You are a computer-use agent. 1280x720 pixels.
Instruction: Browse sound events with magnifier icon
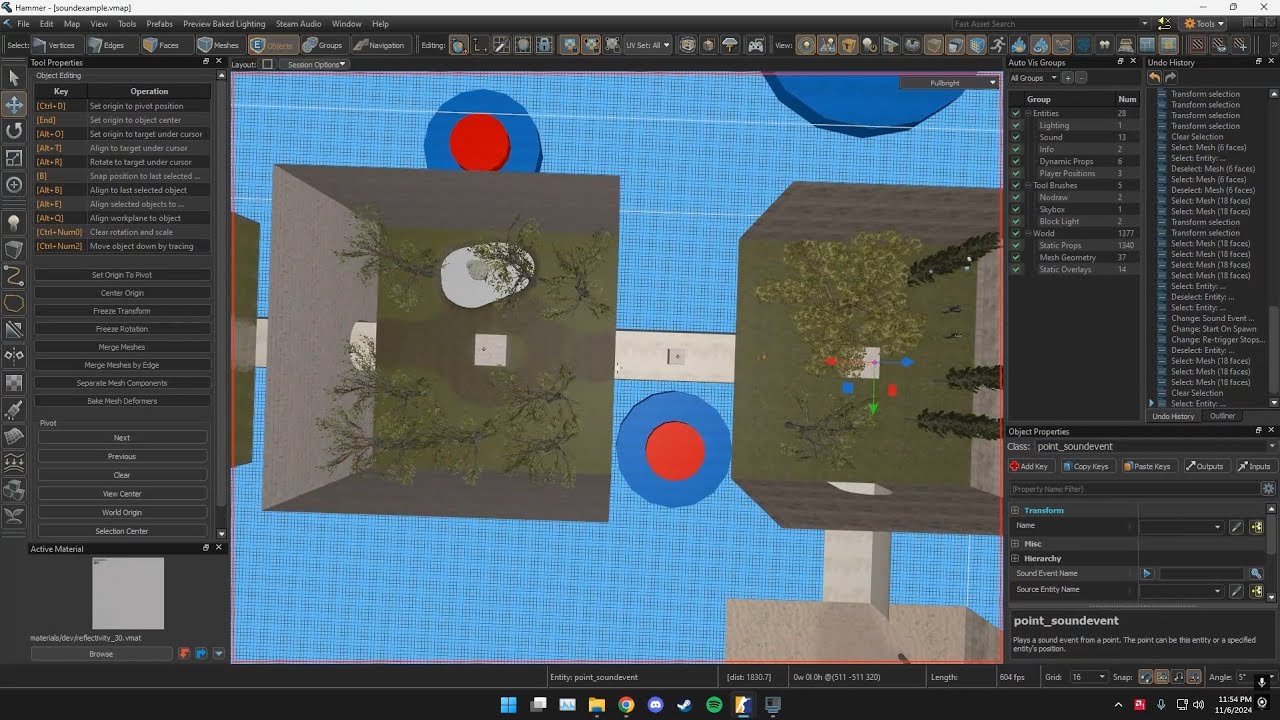1256,574
